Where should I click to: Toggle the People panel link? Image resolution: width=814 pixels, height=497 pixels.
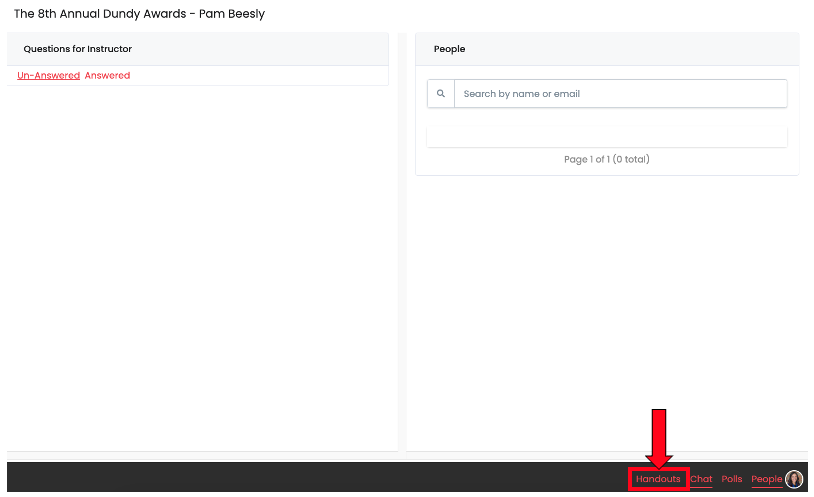[x=766, y=479]
